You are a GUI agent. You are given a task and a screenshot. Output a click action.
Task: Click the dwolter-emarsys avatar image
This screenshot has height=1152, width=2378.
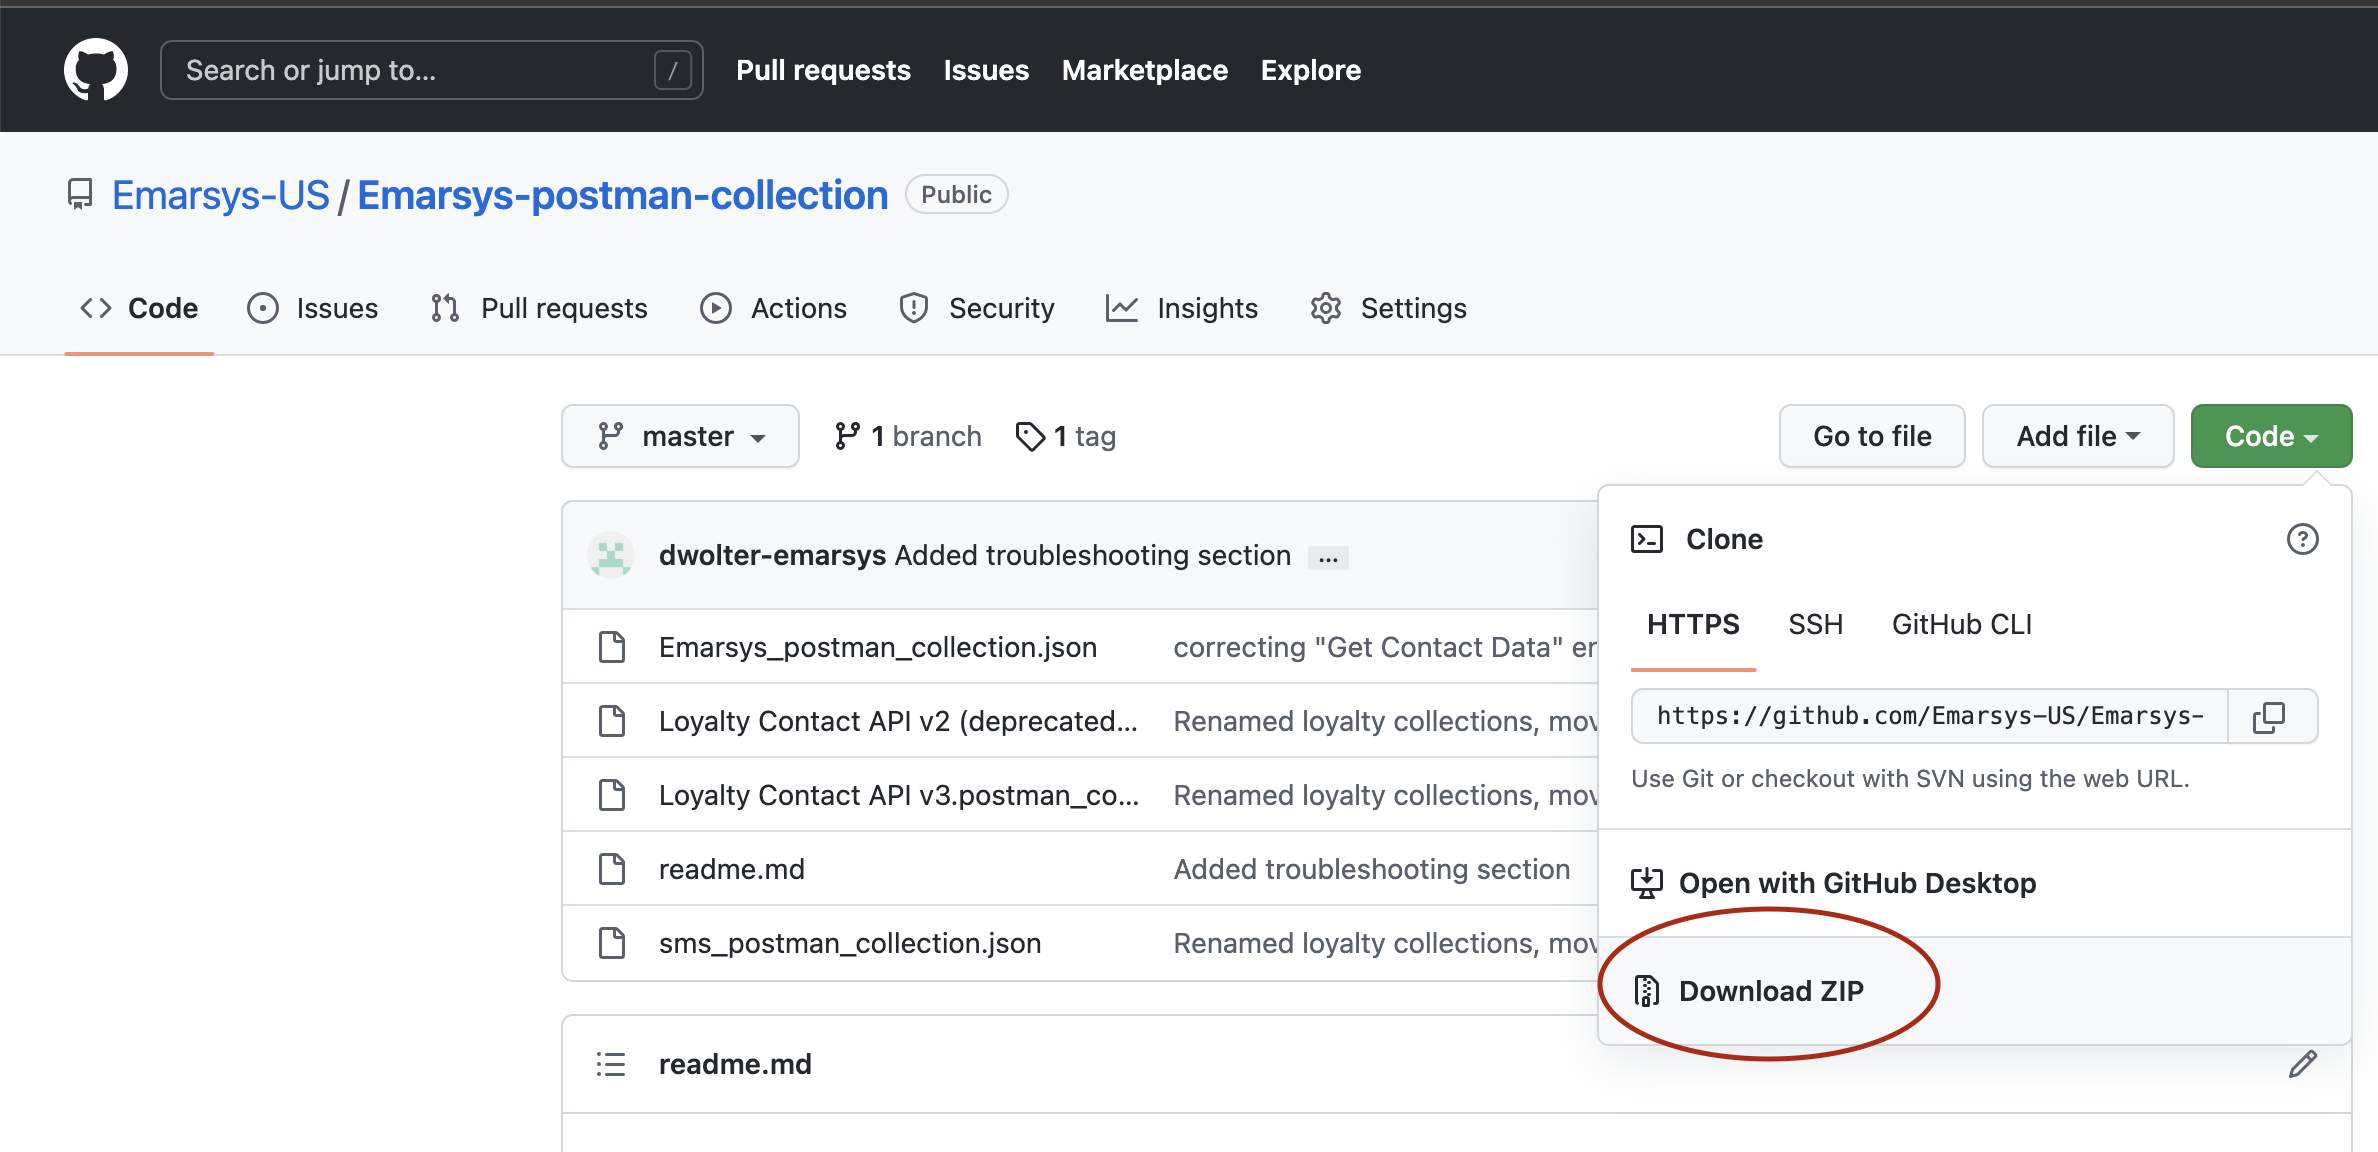[610, 556]
